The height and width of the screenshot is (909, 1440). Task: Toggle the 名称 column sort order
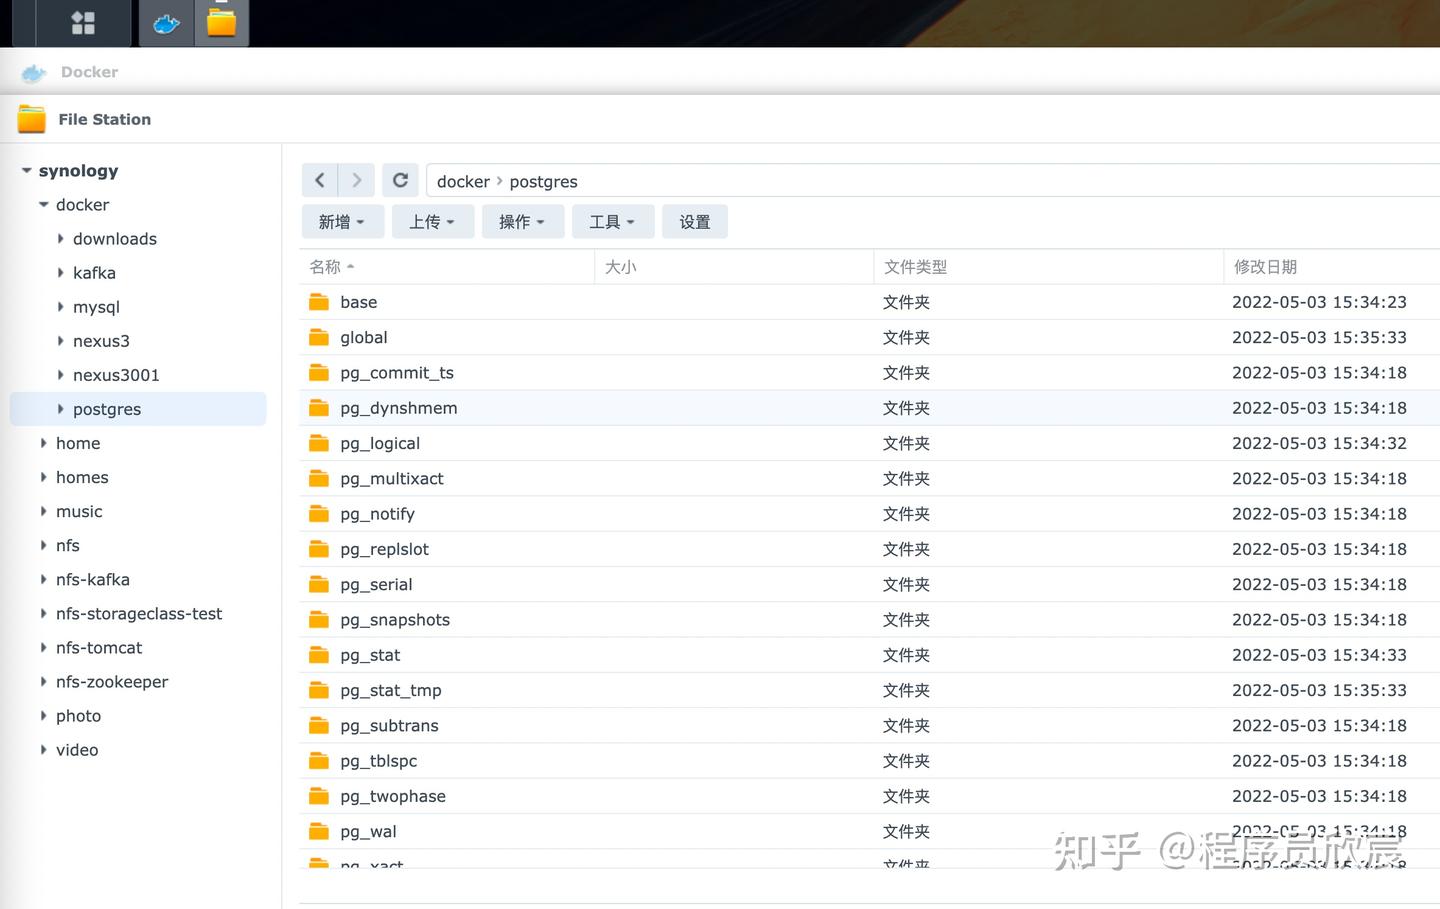pyautogui.click(x=325, y=266)
